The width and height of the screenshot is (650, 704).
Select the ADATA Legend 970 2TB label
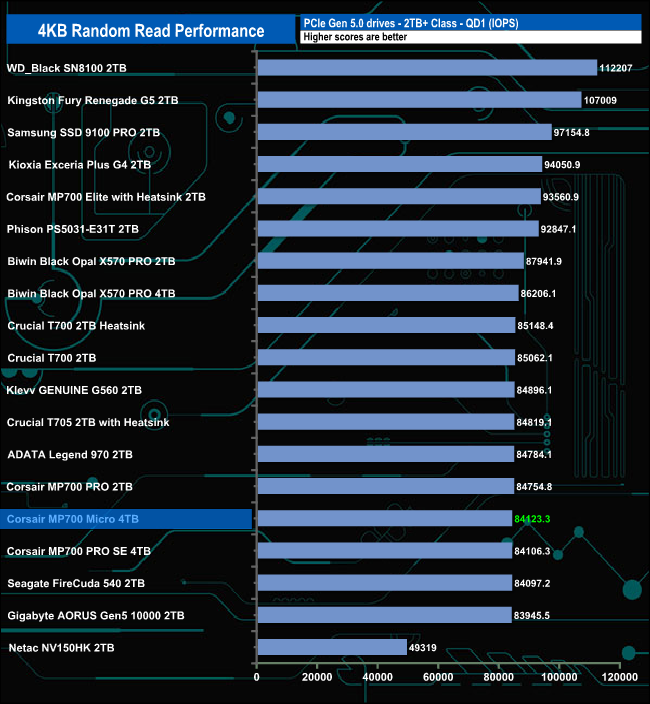point(70,454)
